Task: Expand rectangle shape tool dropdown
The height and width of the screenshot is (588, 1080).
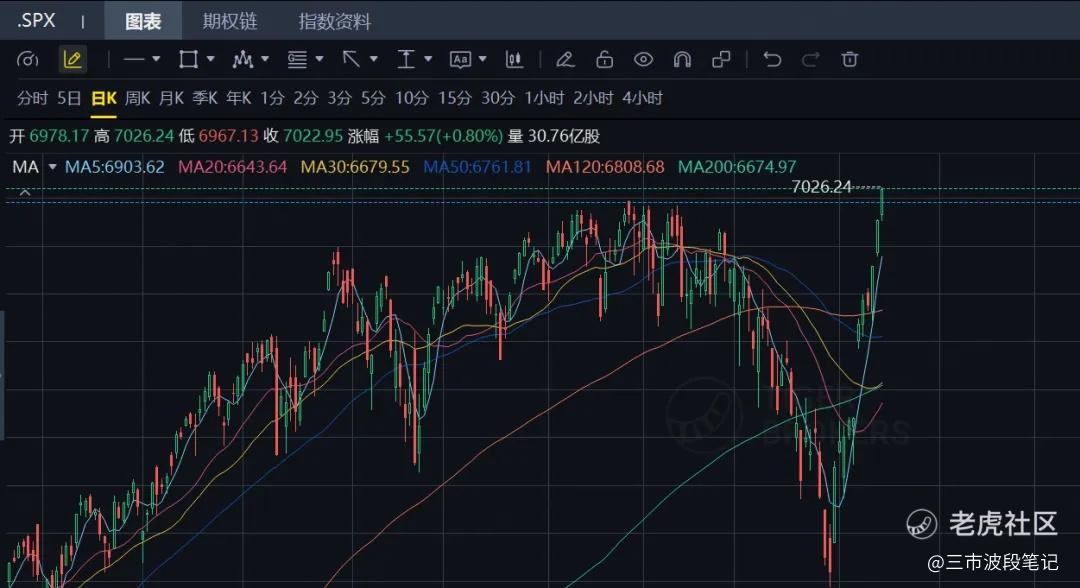Action: coord(211,59)
